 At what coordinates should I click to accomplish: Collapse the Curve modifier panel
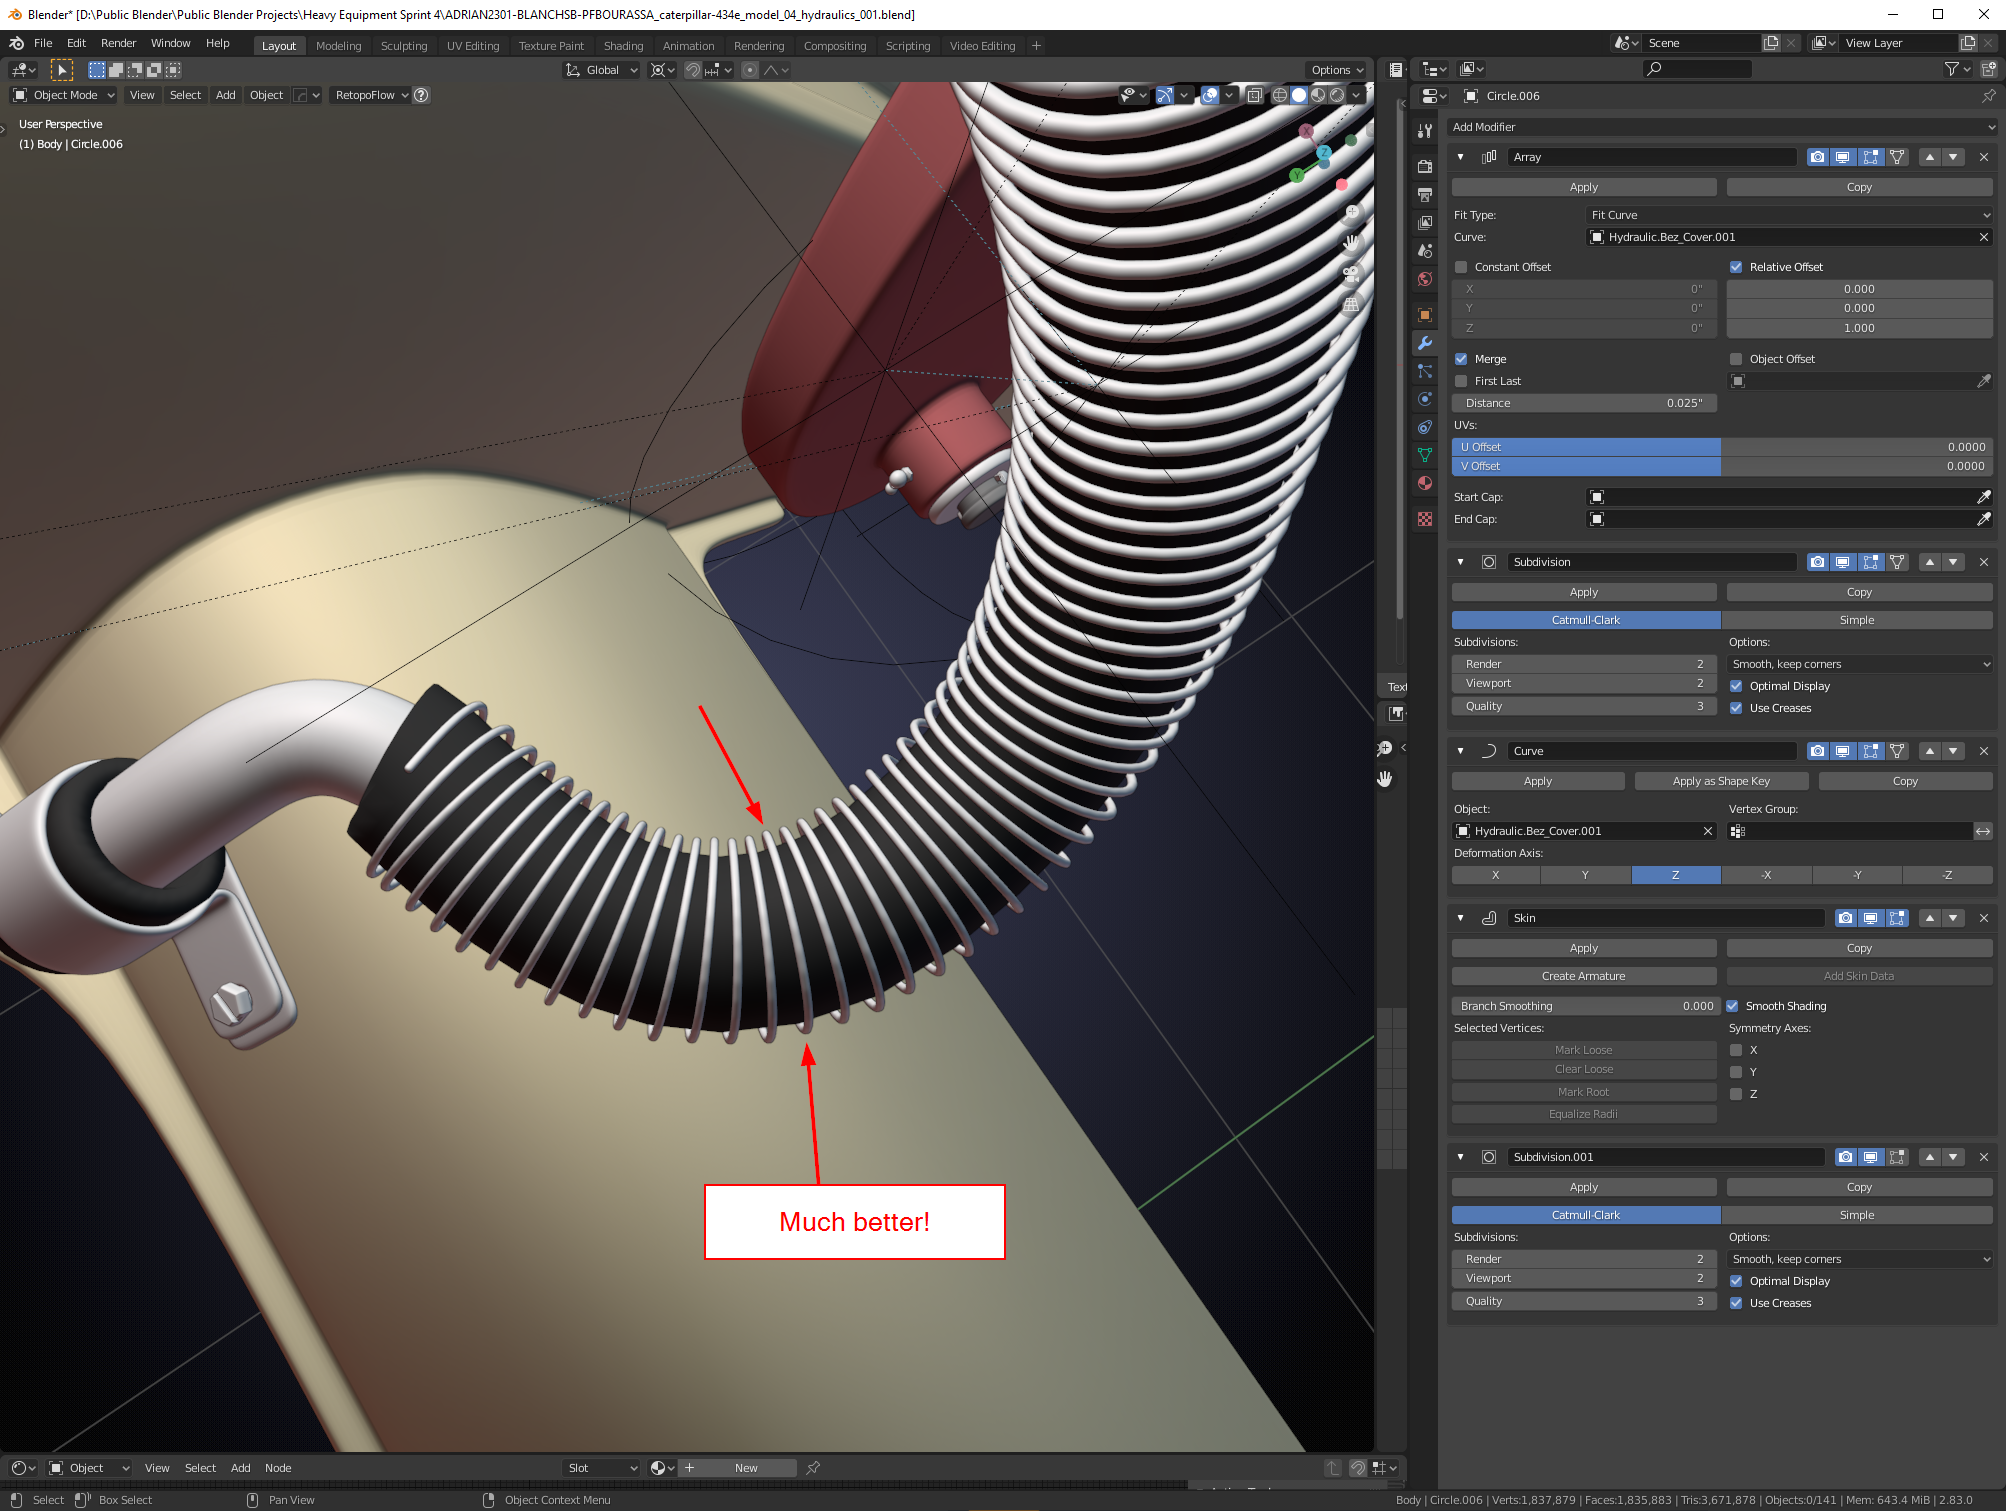click(1460, 751)
